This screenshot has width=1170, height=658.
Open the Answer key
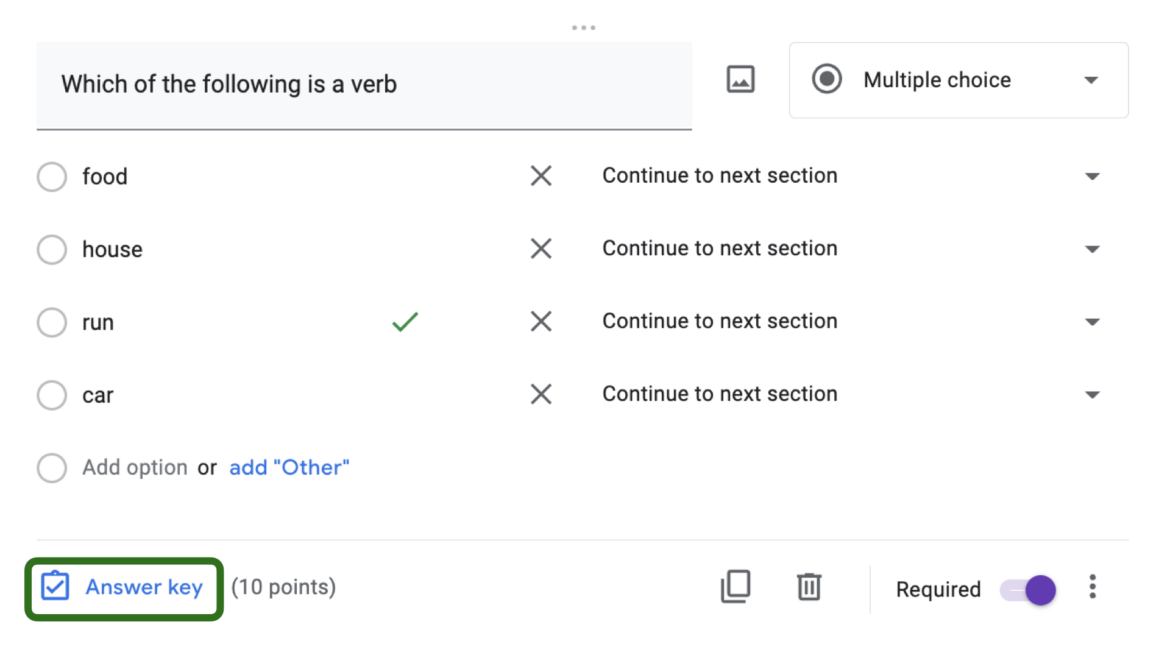124,588
